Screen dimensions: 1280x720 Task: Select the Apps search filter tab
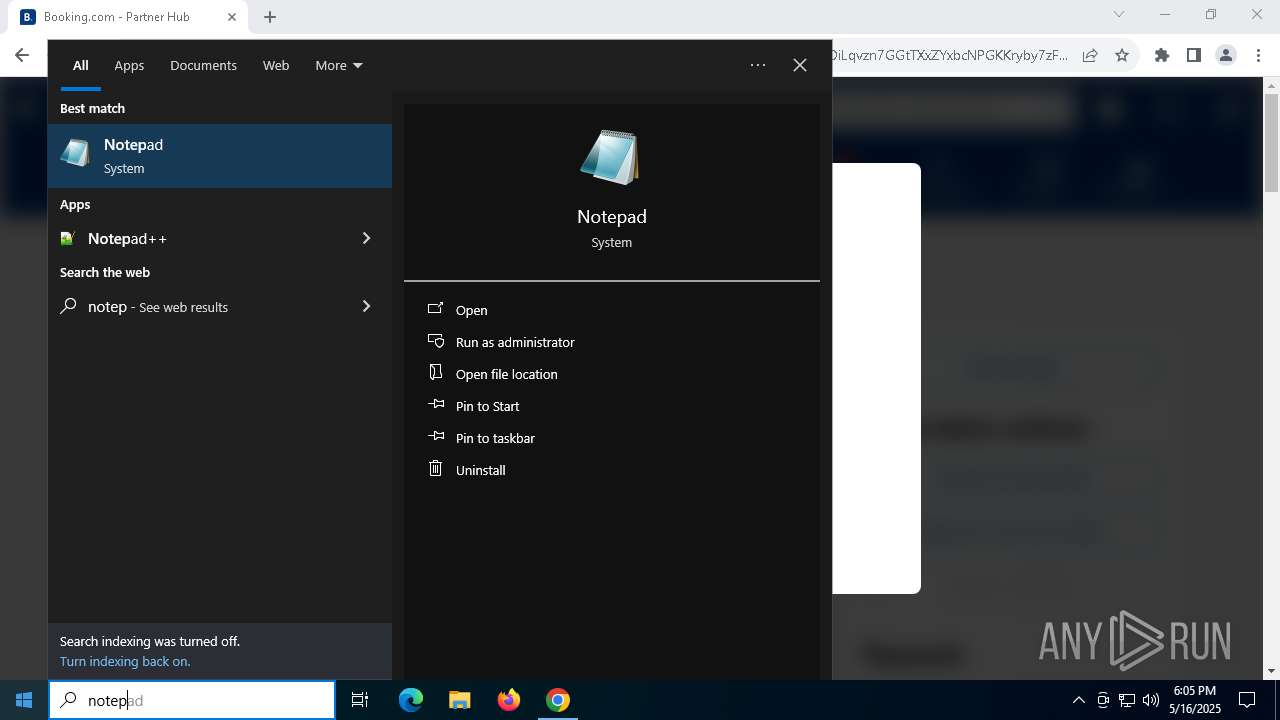pos(129,65)
